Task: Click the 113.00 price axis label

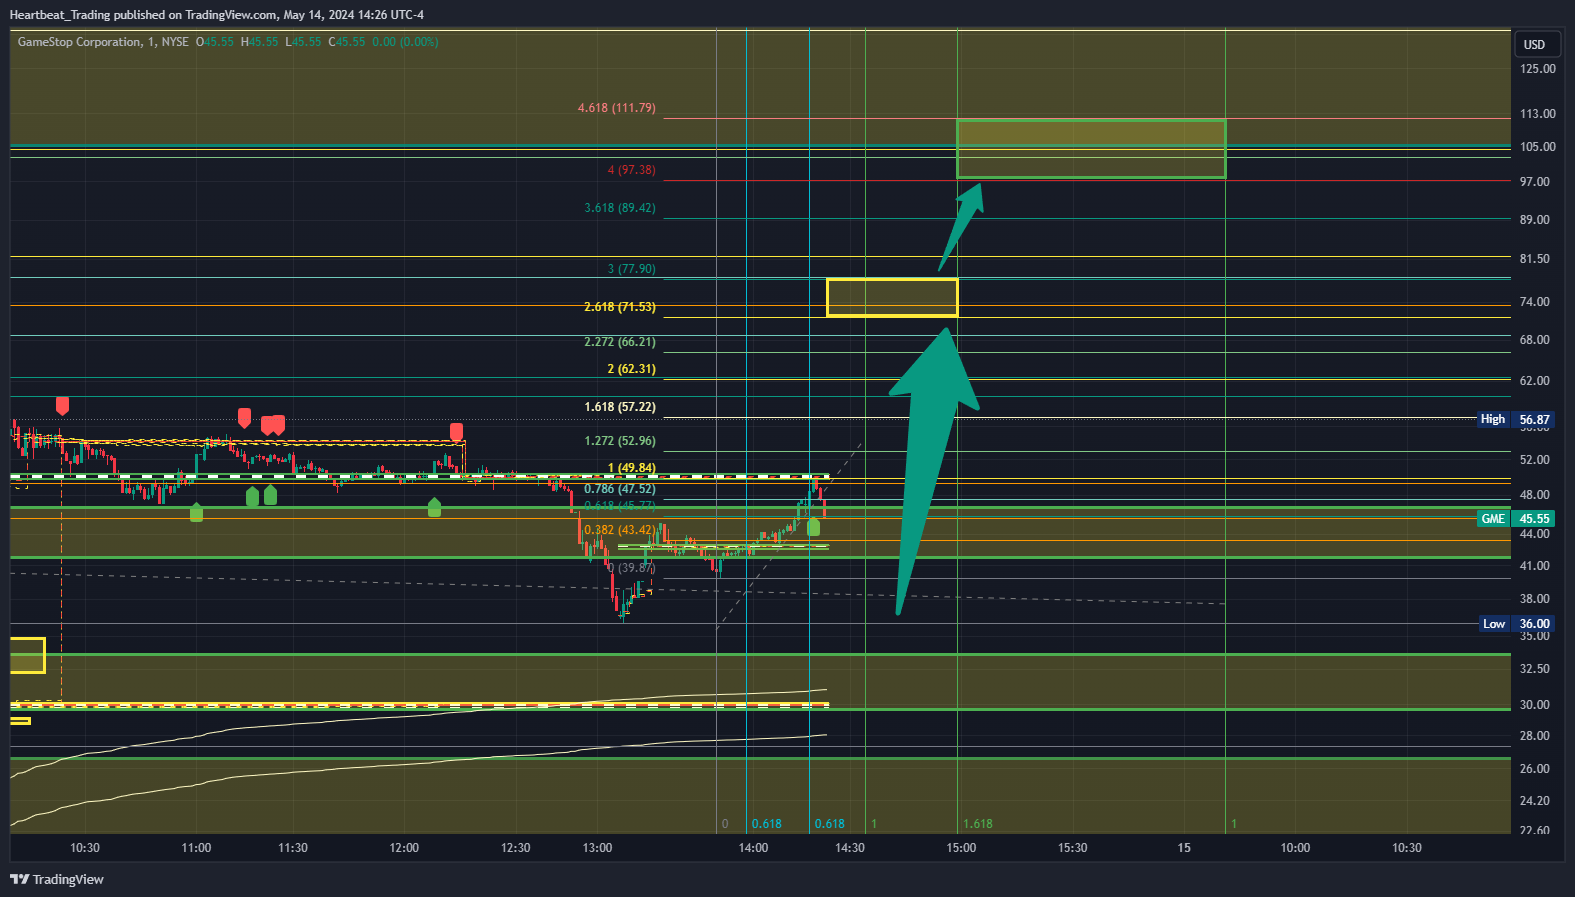Action: [x=1537, y=114]
